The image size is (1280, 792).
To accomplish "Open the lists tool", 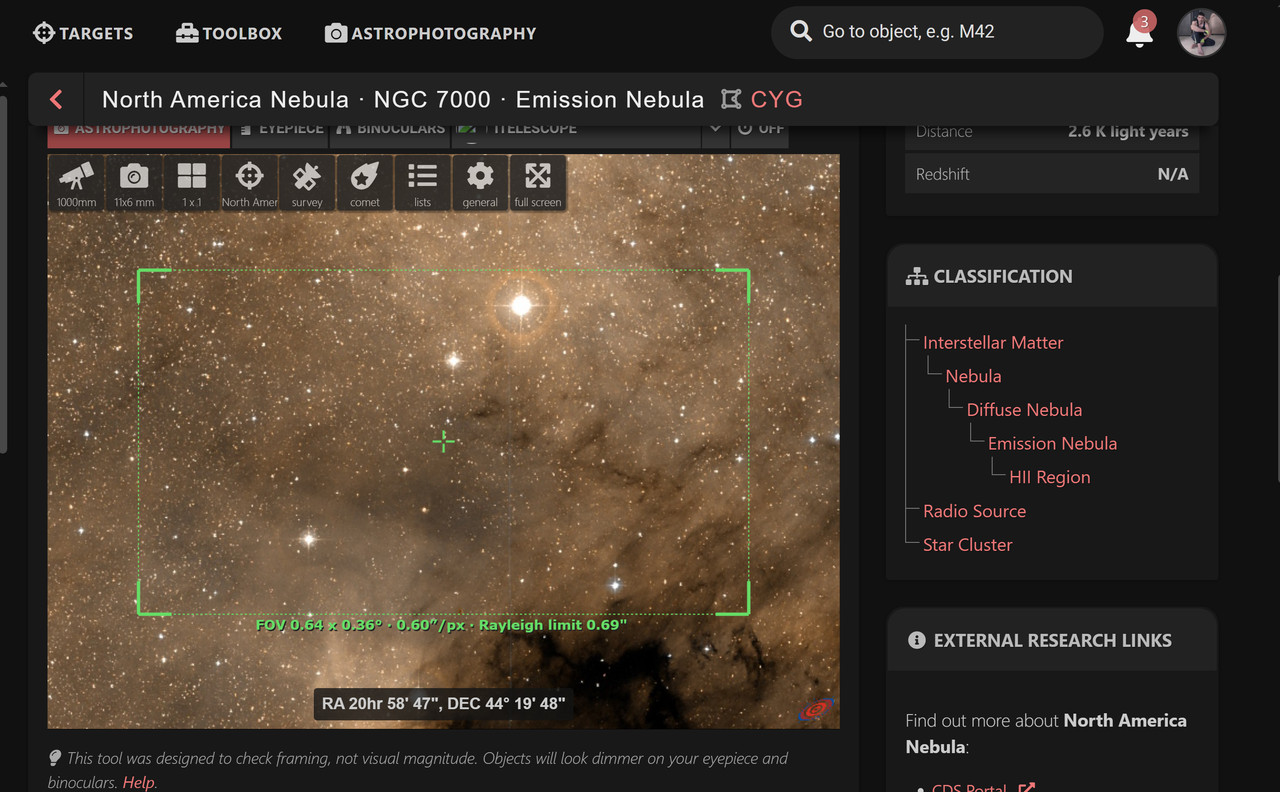I will [422, 184].
